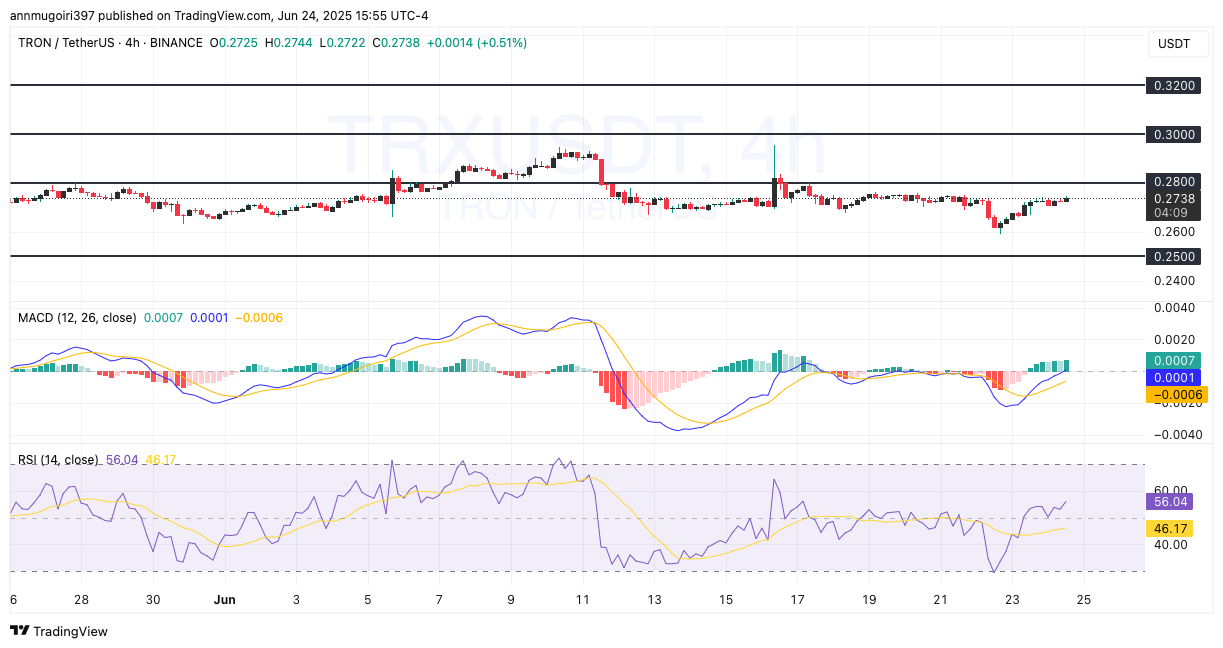Screen dimensions: 1223x648
Task: Select the horizontal line at 0.2500
Action: (577, 256)
